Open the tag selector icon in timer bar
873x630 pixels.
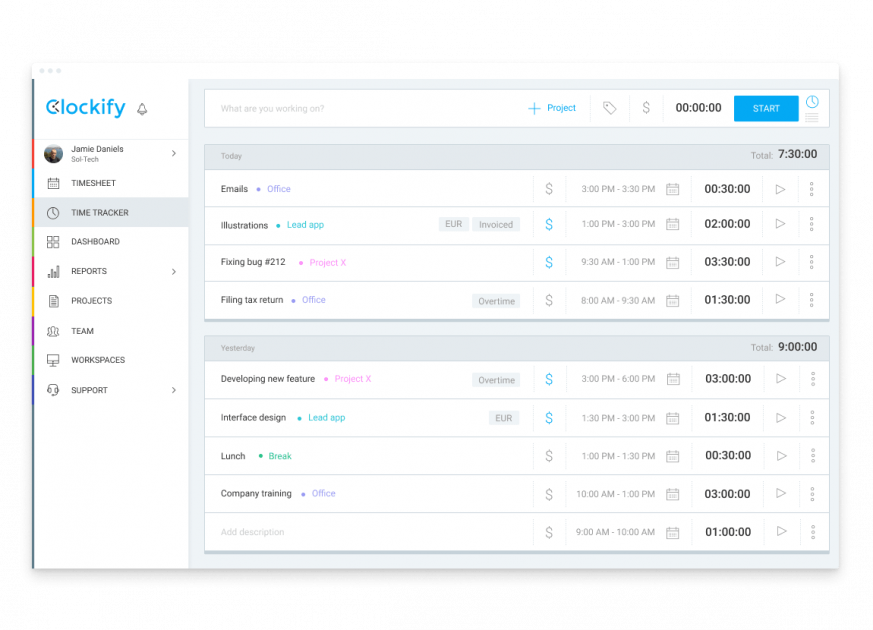click(610, 108)
